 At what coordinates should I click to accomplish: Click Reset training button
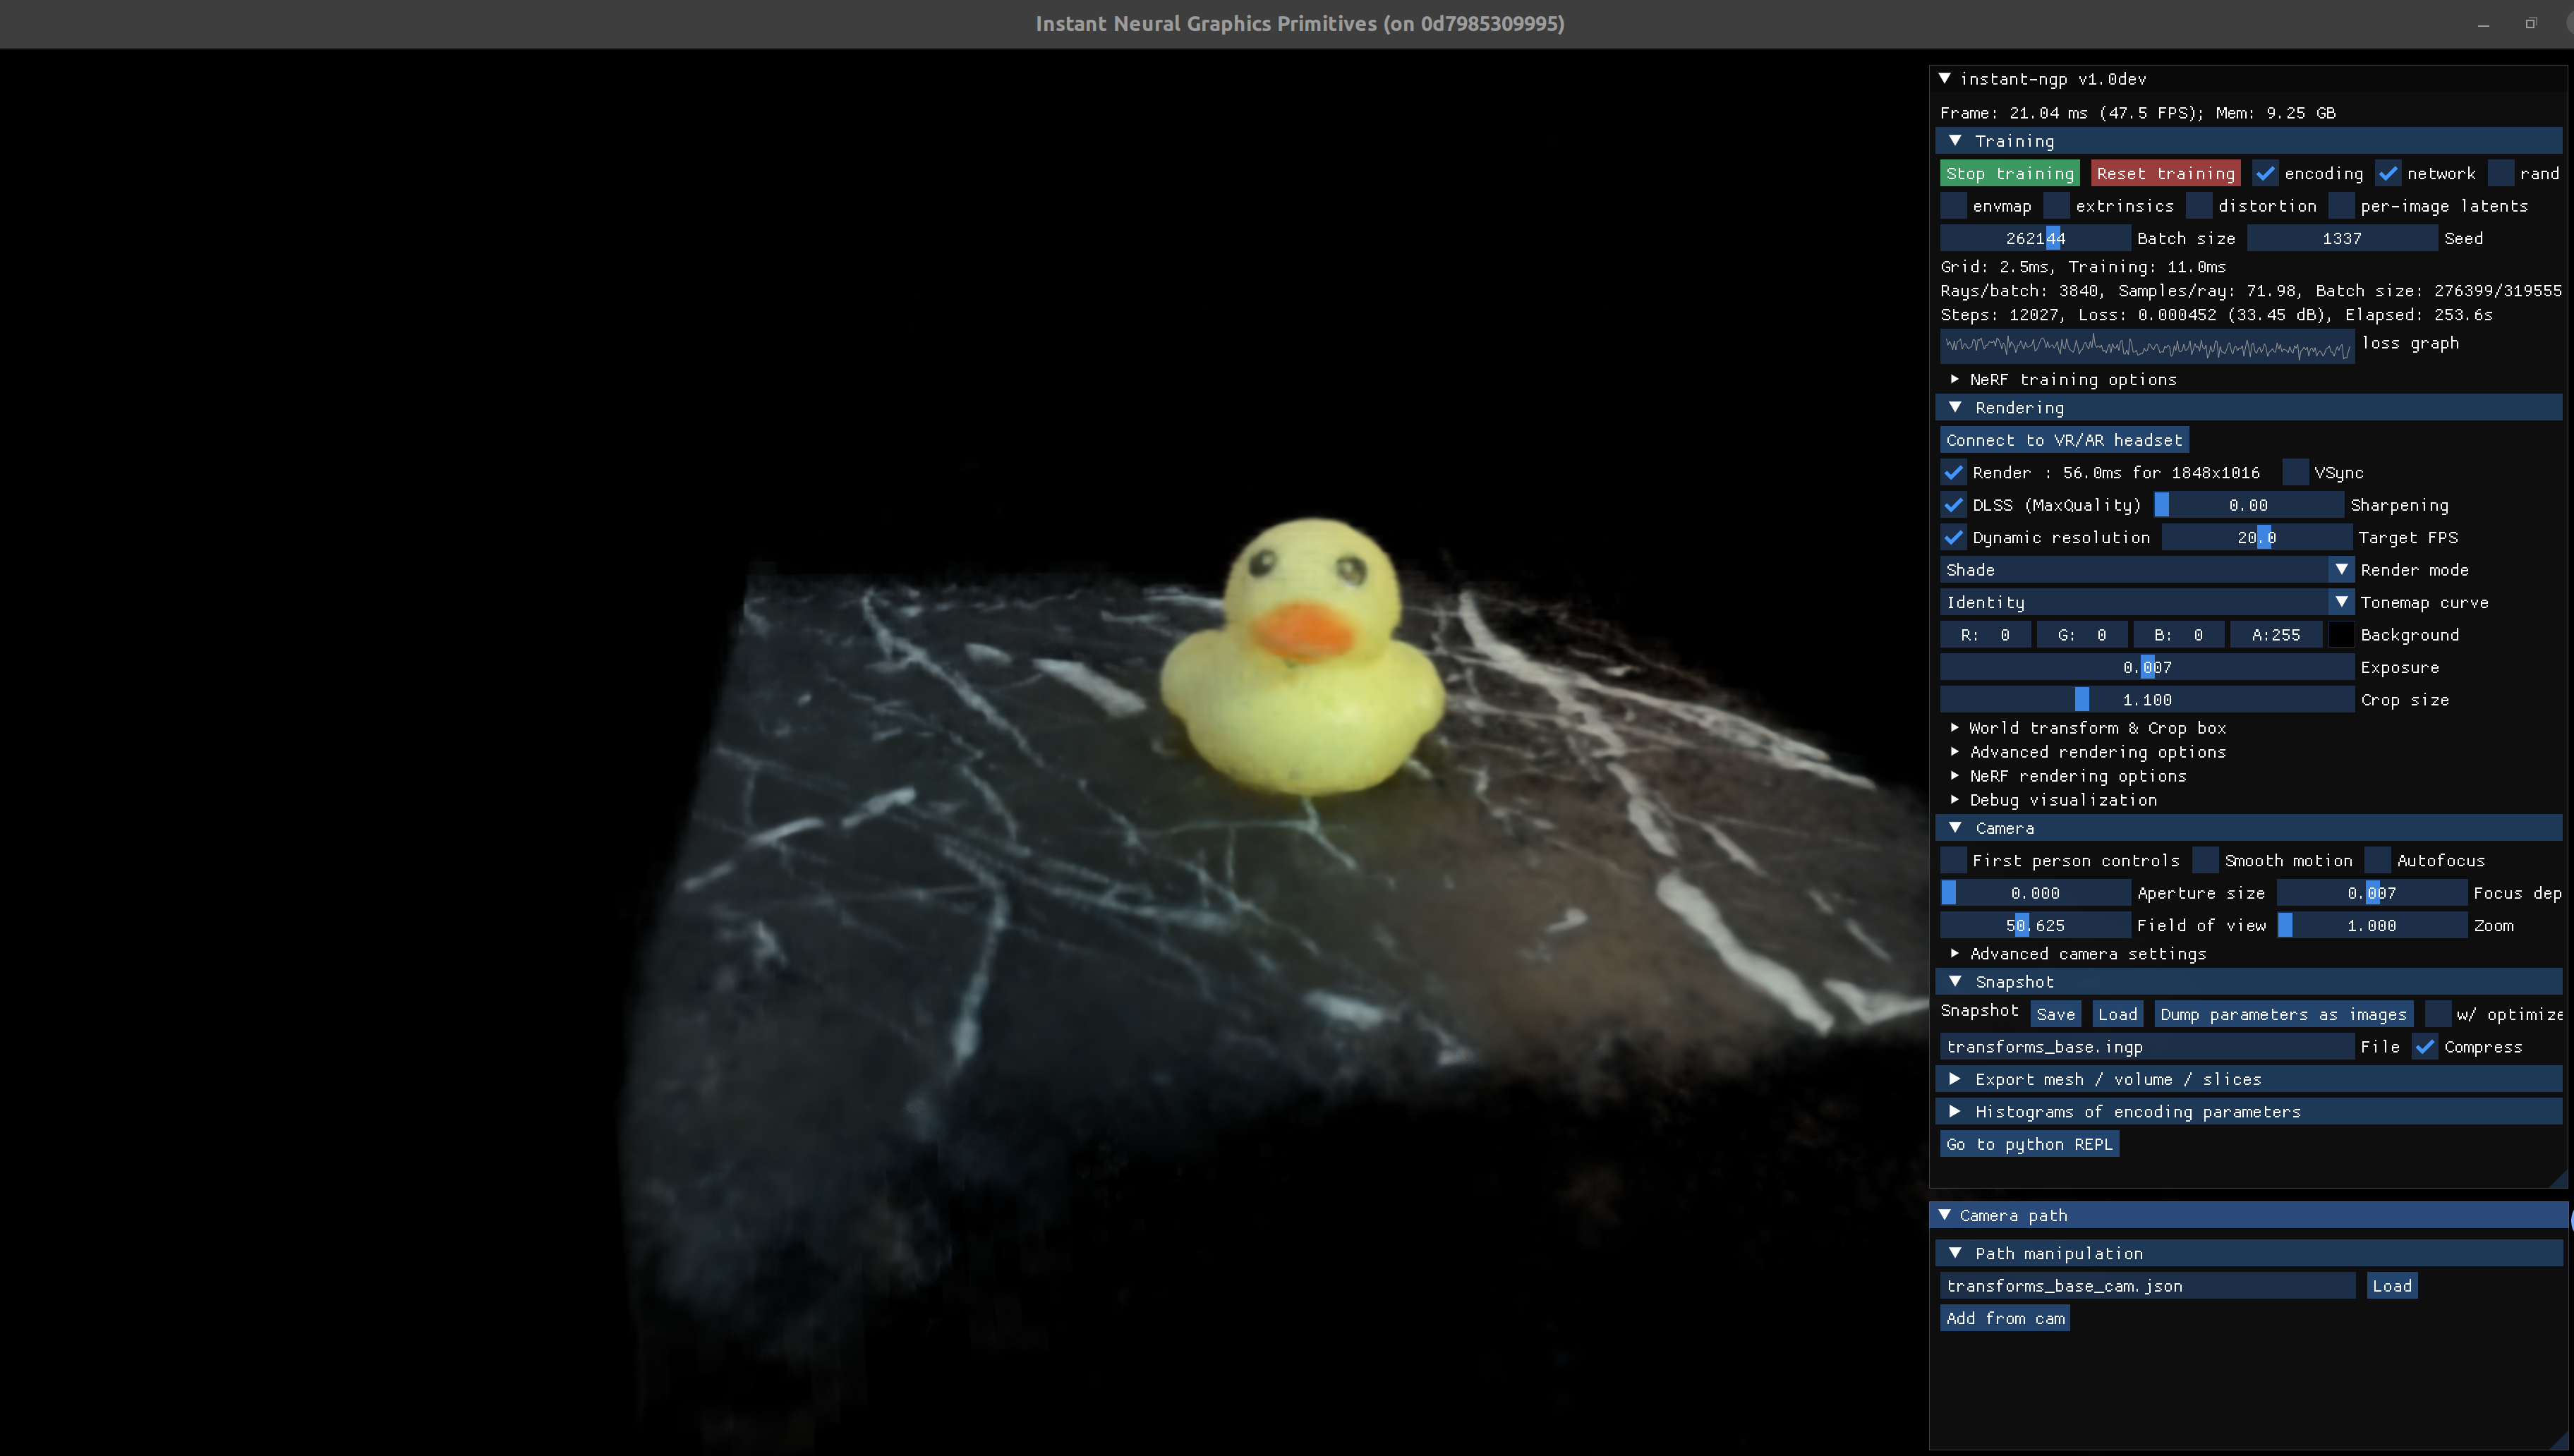click(x=2165, y=174)
